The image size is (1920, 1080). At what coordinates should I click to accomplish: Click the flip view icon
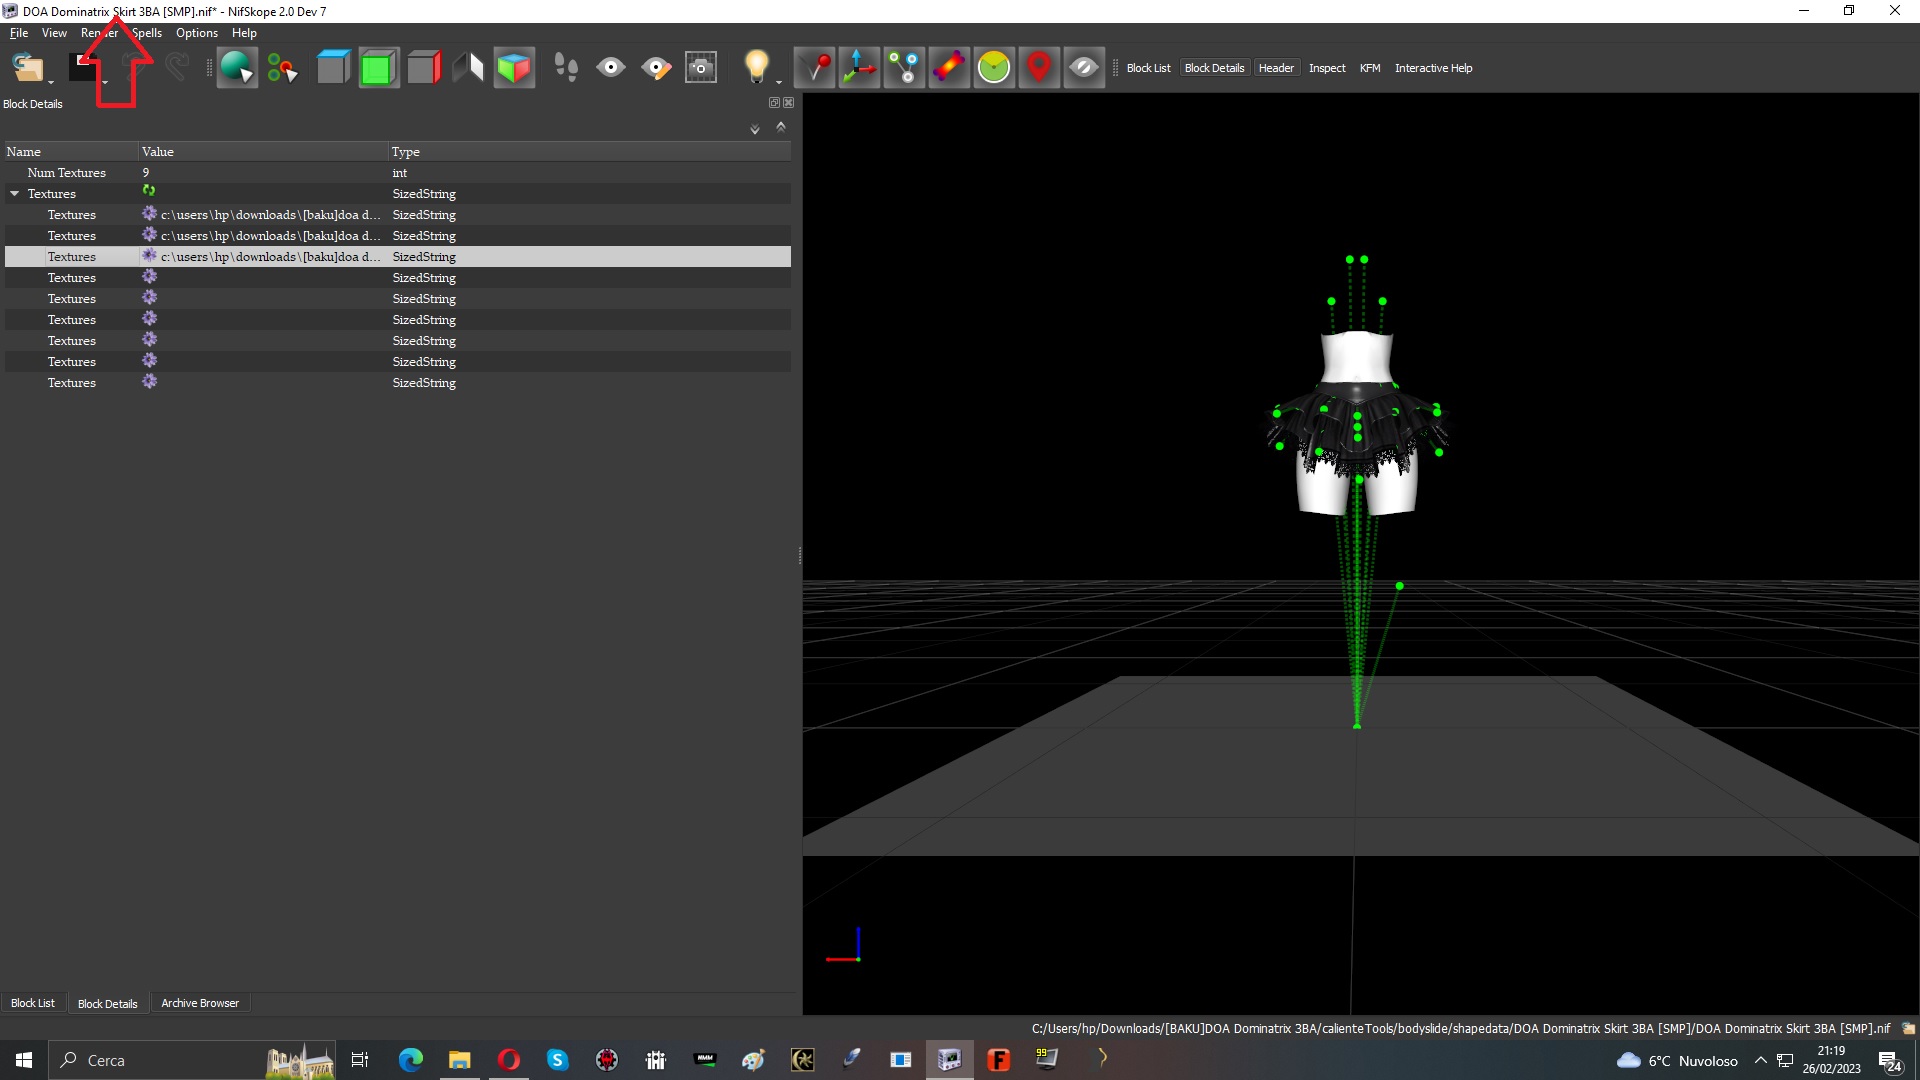tap(468, 68)
